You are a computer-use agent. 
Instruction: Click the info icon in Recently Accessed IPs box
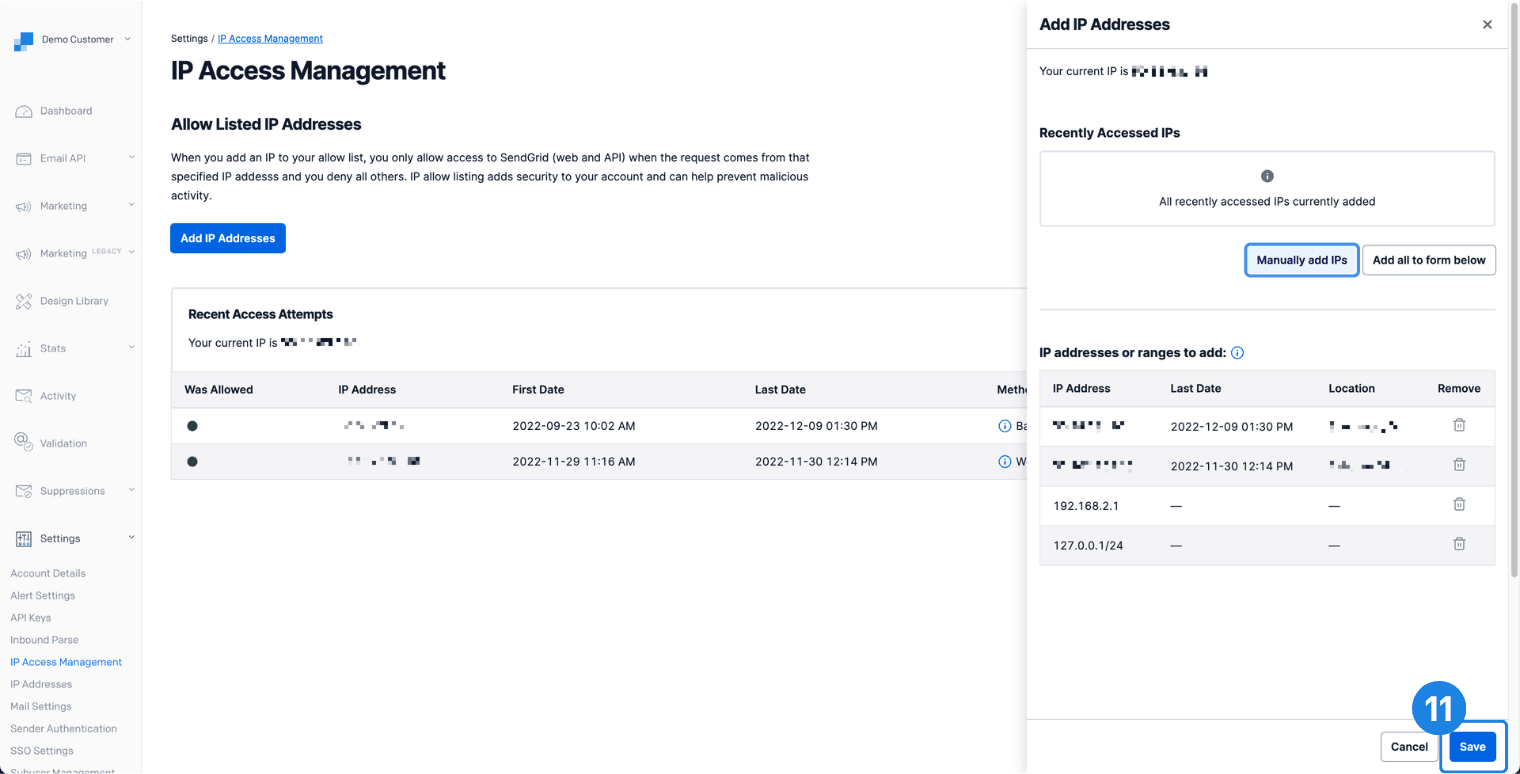1267,175
